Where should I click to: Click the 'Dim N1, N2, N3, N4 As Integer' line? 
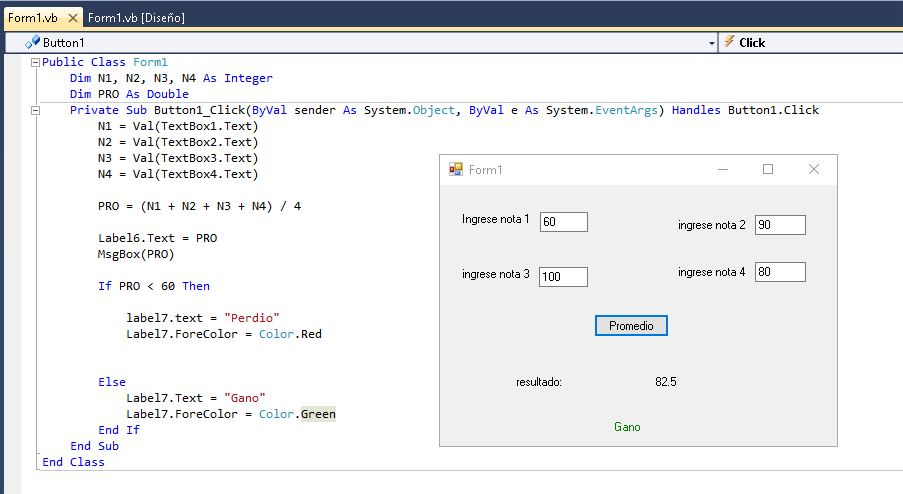(x=171, y=78)
